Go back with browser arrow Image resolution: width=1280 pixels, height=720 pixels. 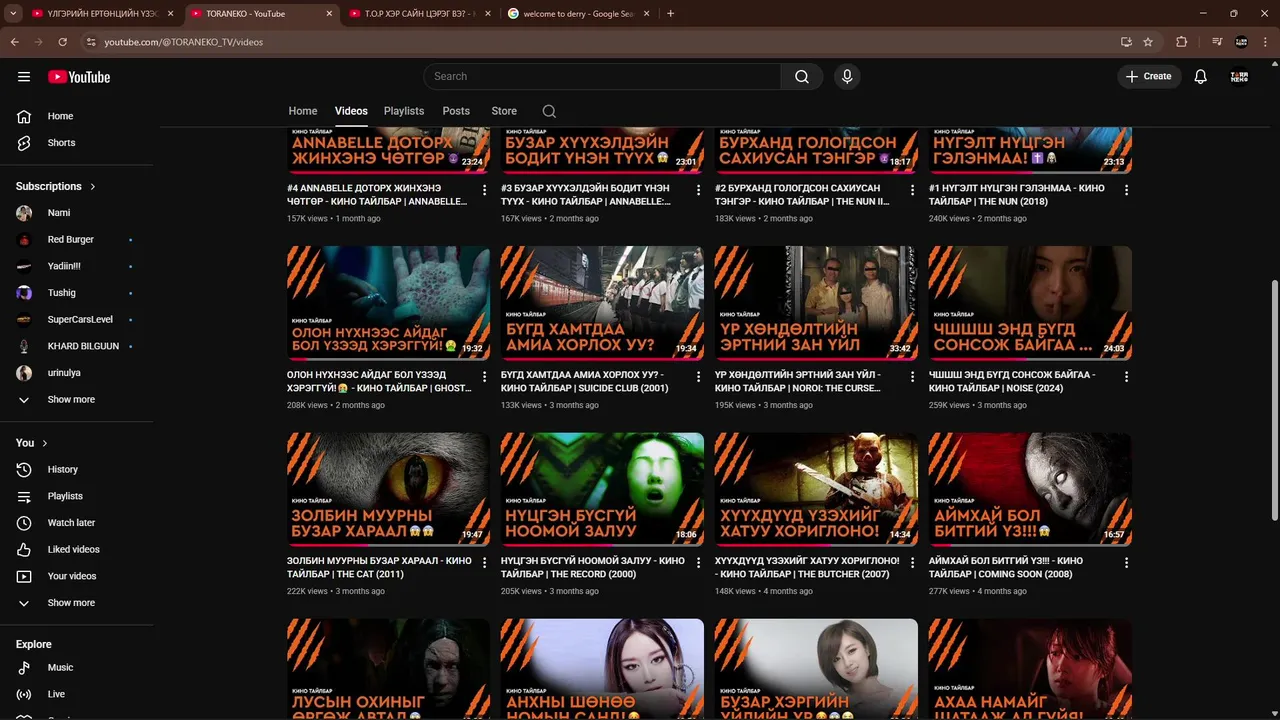(x=14, y=42)
